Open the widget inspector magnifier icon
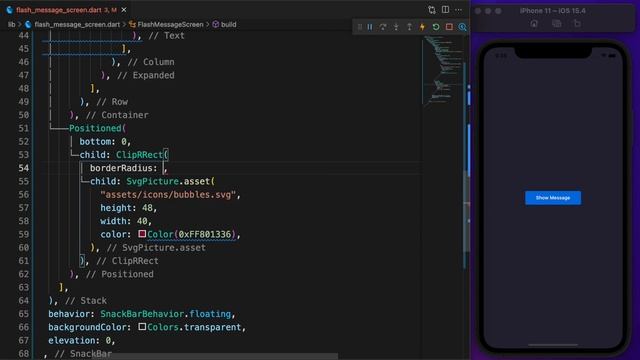This screenshot has height=360, width=640. 462,27
